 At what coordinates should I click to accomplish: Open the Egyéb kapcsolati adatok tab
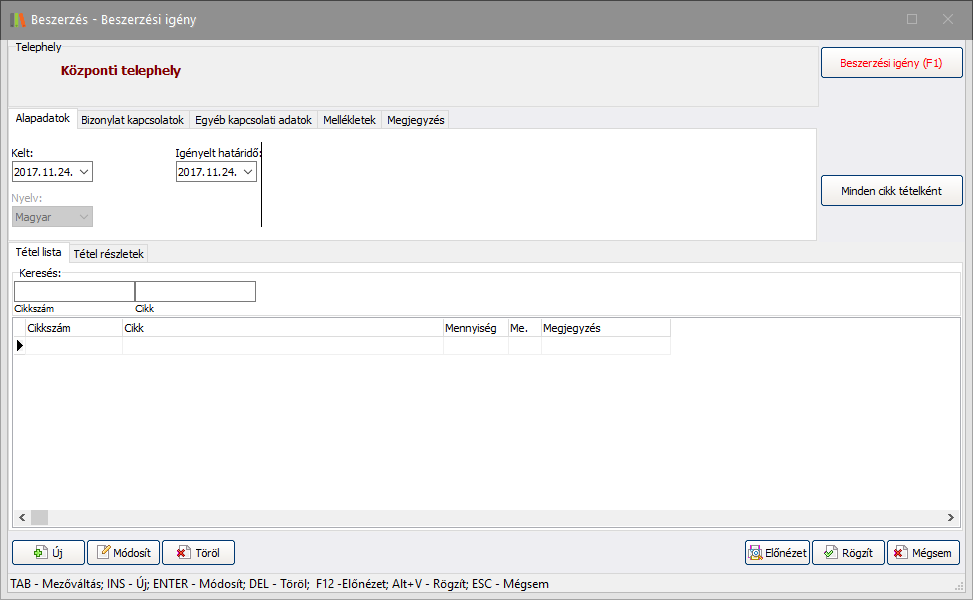(x=253, y=120)
